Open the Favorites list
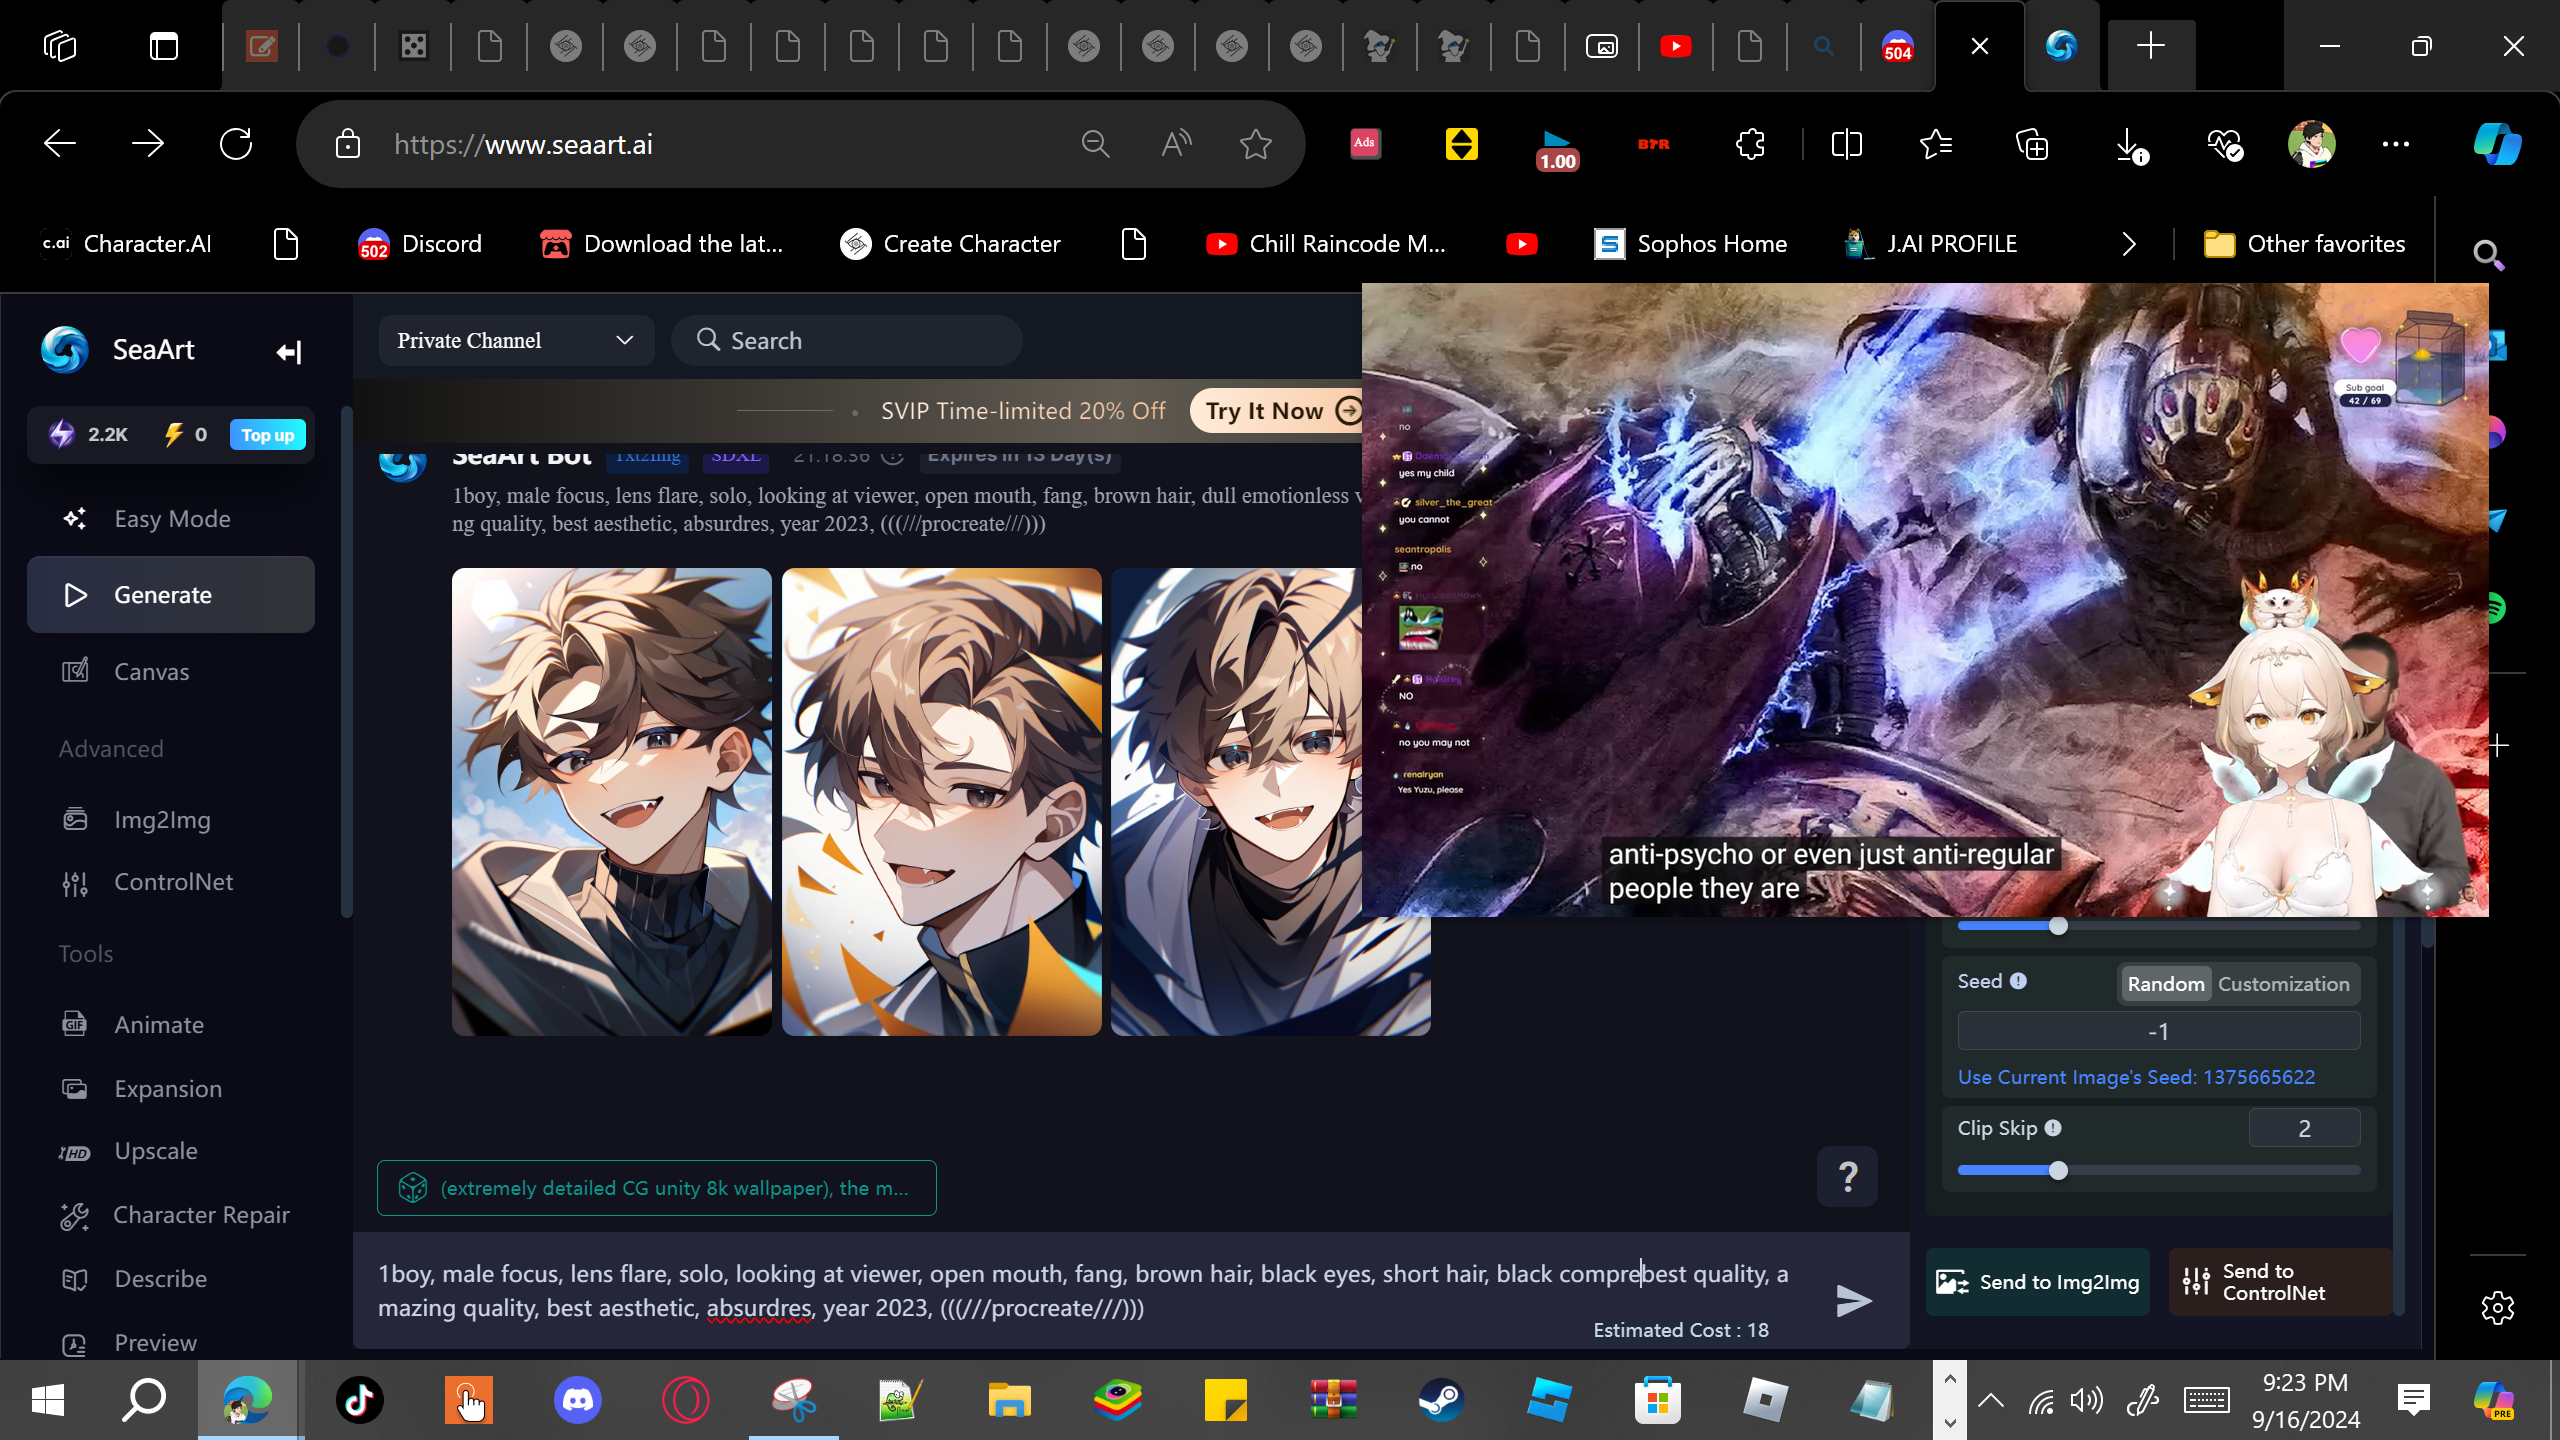 (1937, 145)
